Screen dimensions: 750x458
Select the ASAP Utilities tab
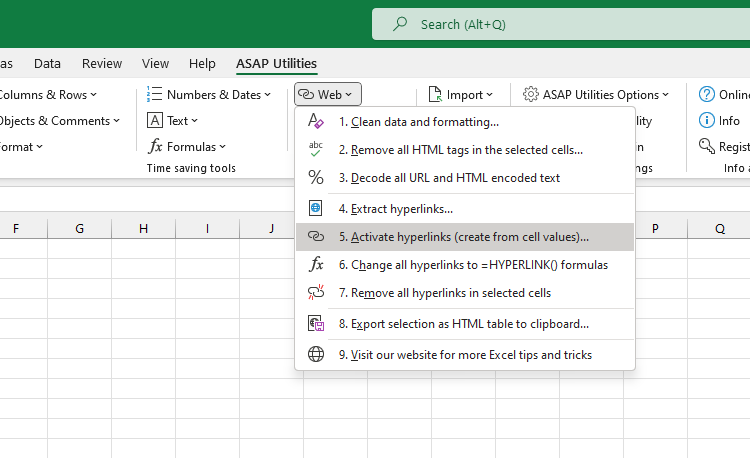(276, 63)
